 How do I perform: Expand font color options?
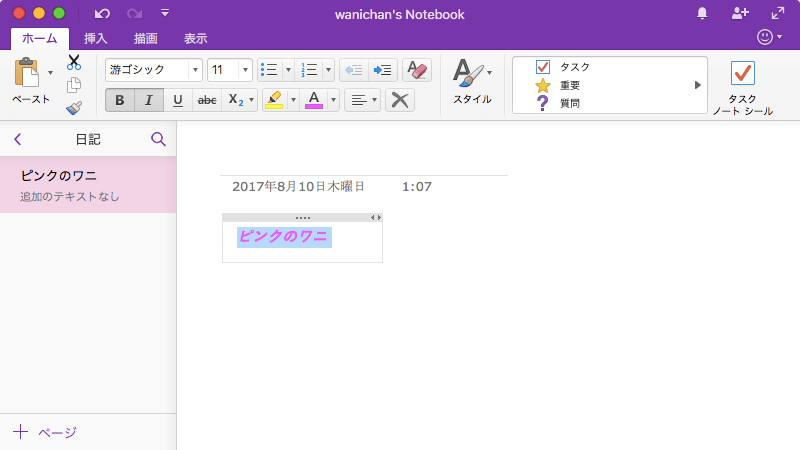coord(333,100)
